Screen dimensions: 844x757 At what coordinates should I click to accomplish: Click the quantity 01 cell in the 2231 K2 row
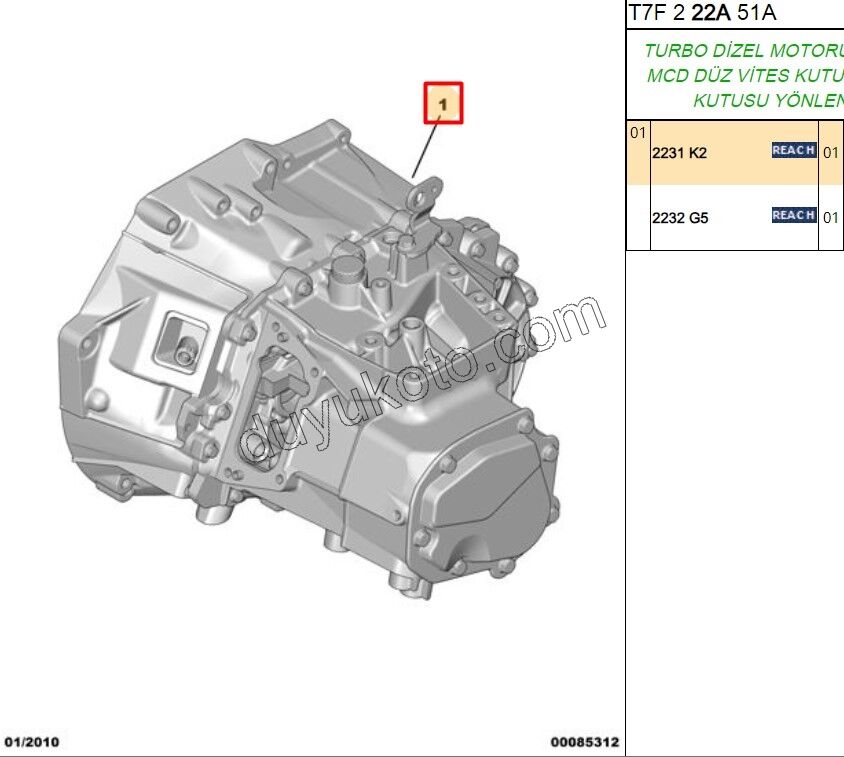coord(830,152)
